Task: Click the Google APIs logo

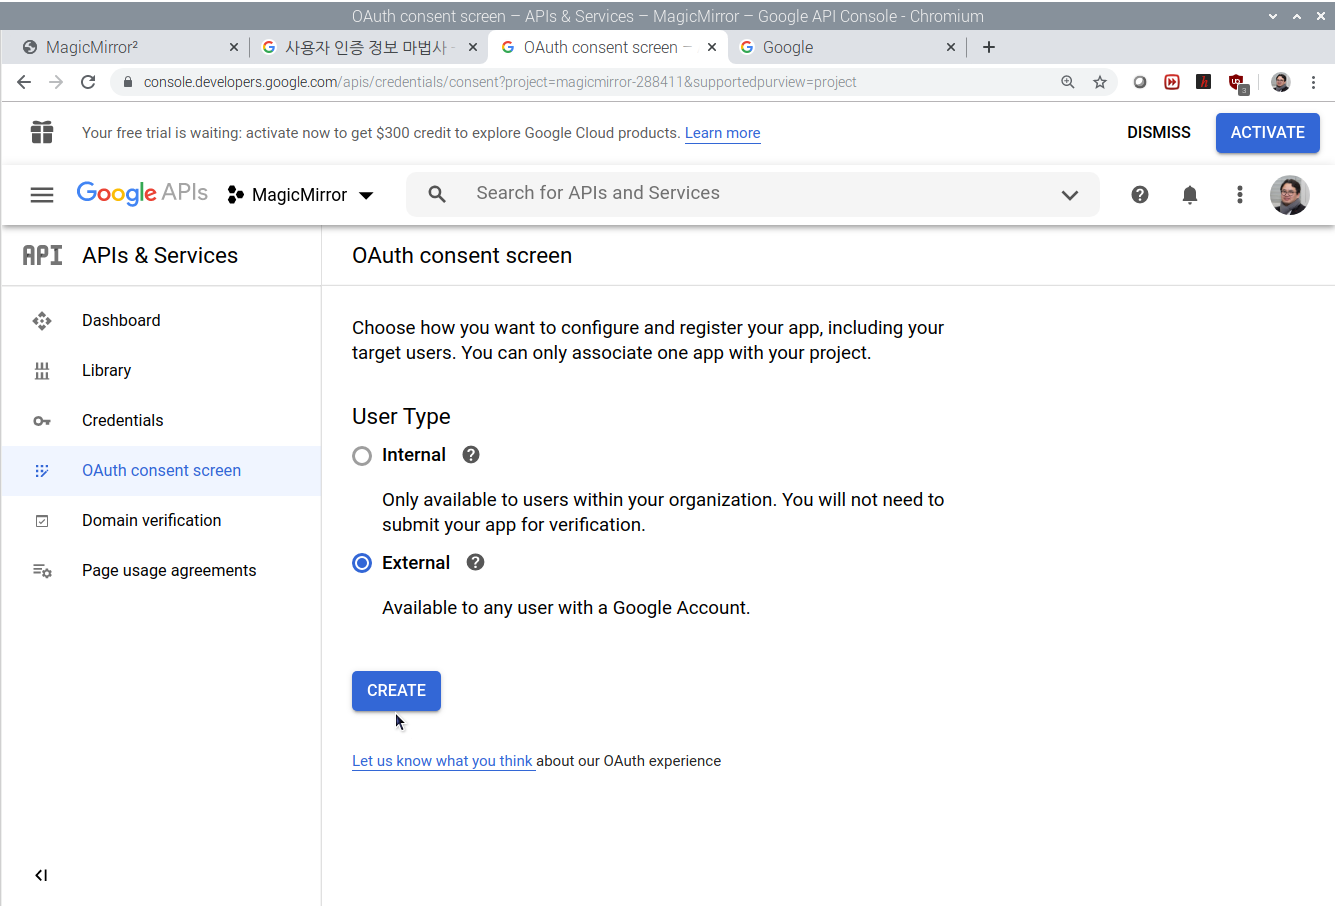Action: tap(142, 193)
